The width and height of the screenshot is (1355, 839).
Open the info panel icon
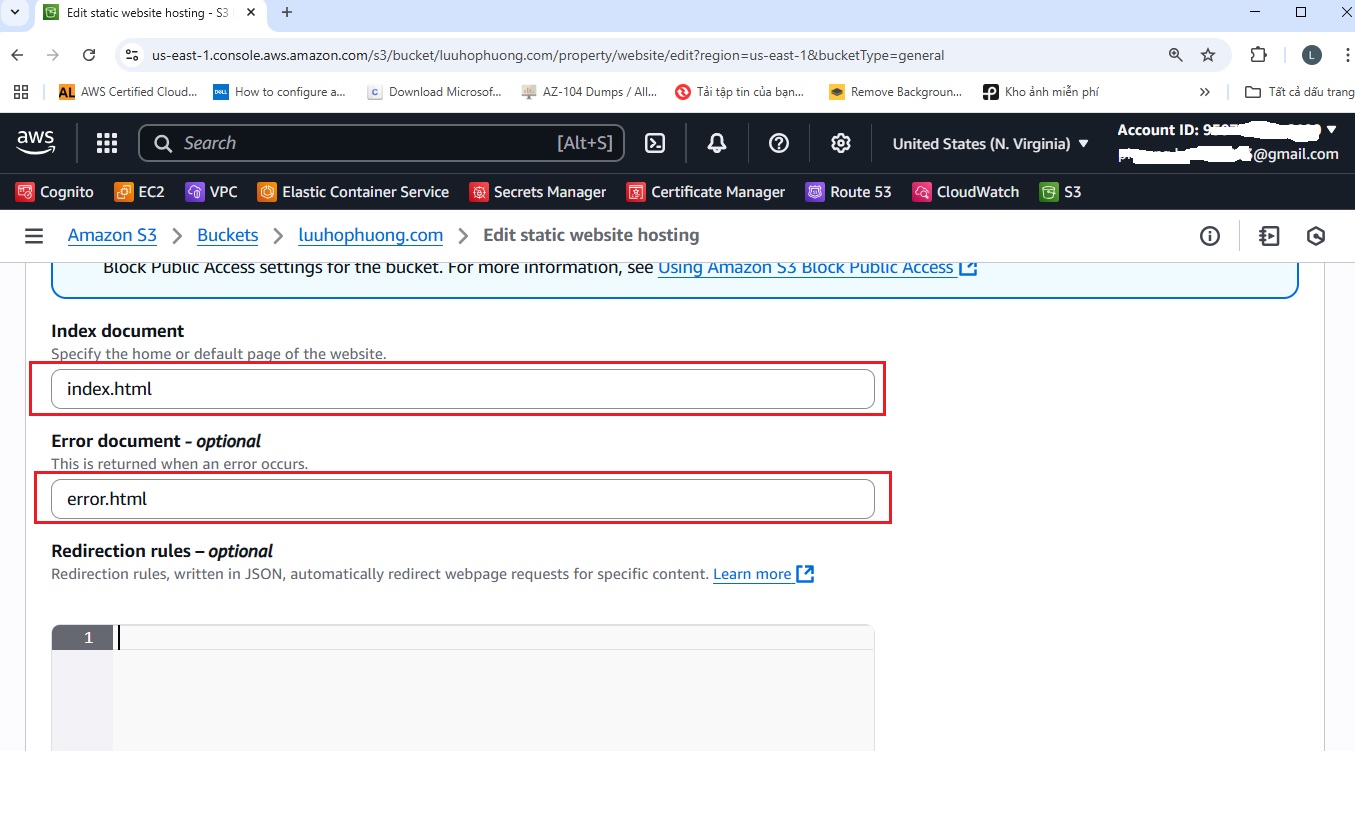1210,236
